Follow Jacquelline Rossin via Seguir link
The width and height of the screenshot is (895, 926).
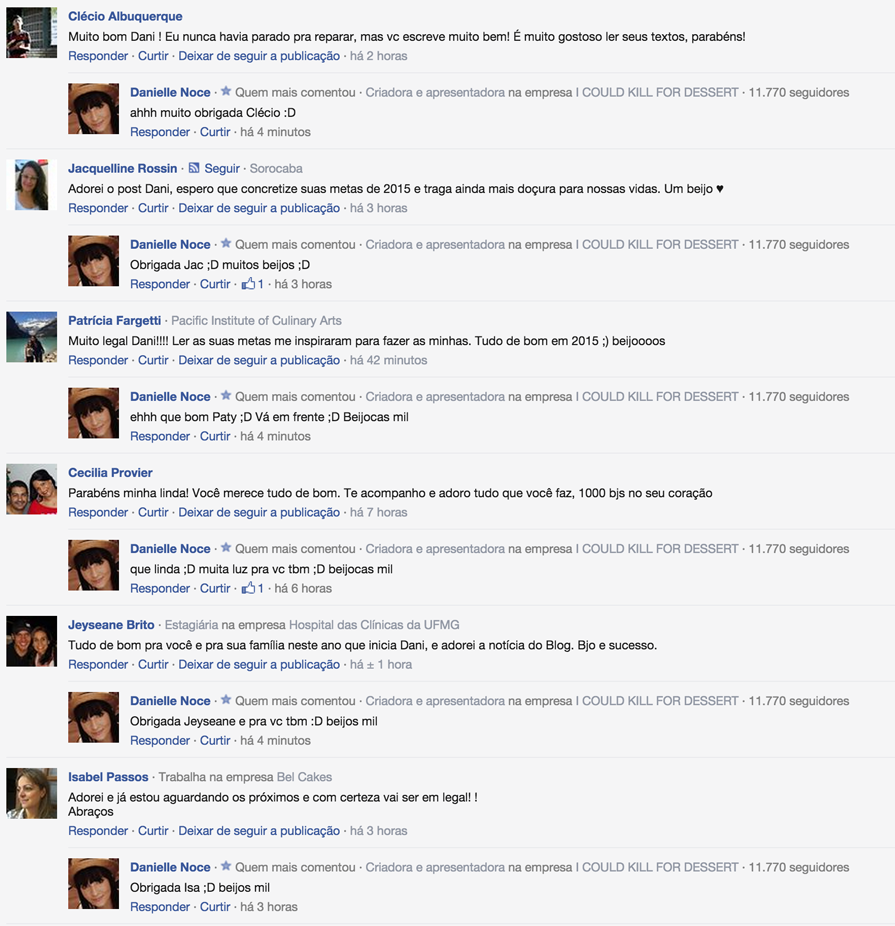222,168
